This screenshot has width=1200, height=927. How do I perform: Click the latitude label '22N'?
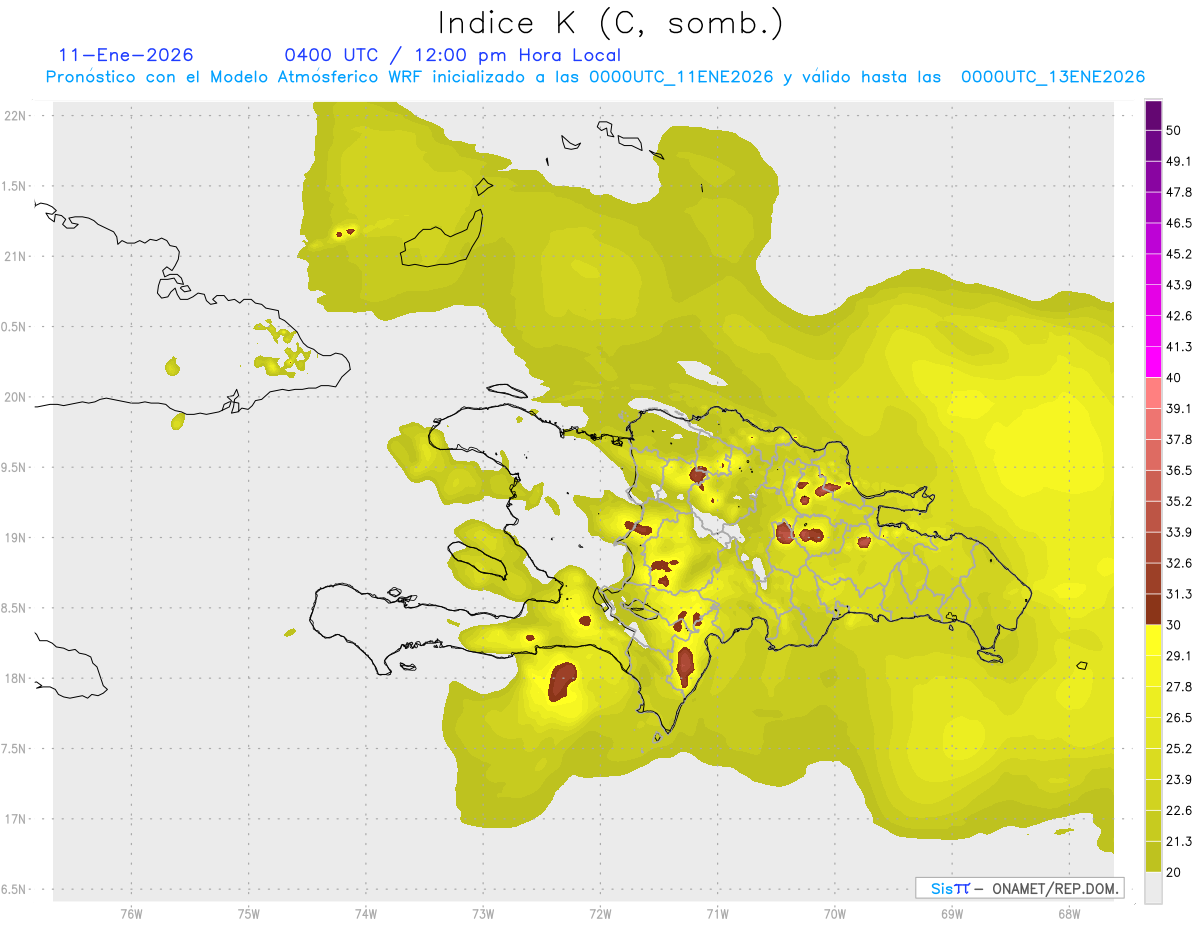(16, 116)
